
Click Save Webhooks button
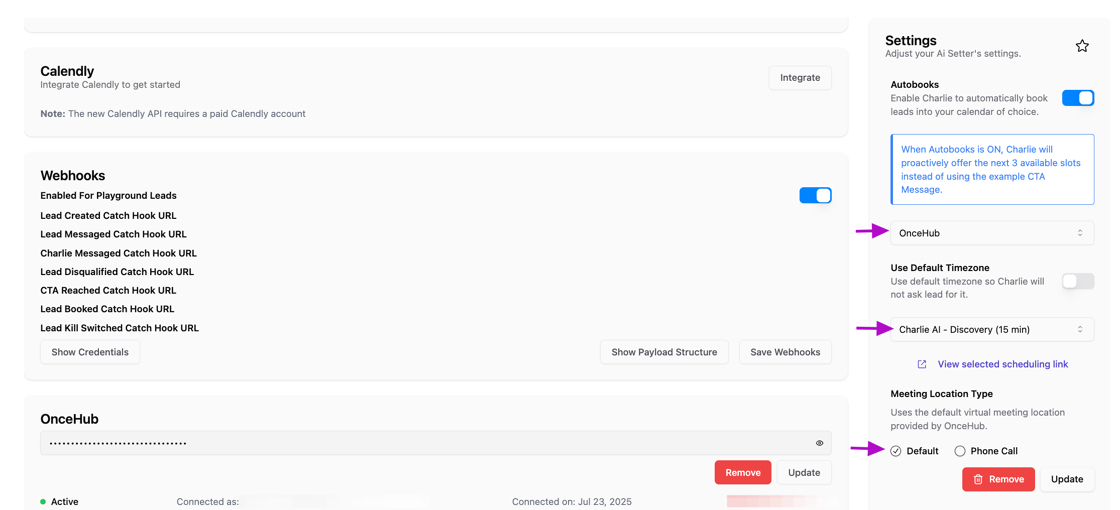(785, 352)
